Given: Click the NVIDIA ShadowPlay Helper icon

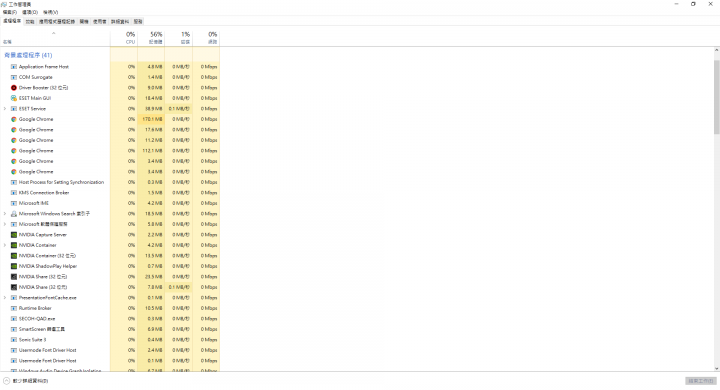Looking at the screenshot, I should (14, 266).
